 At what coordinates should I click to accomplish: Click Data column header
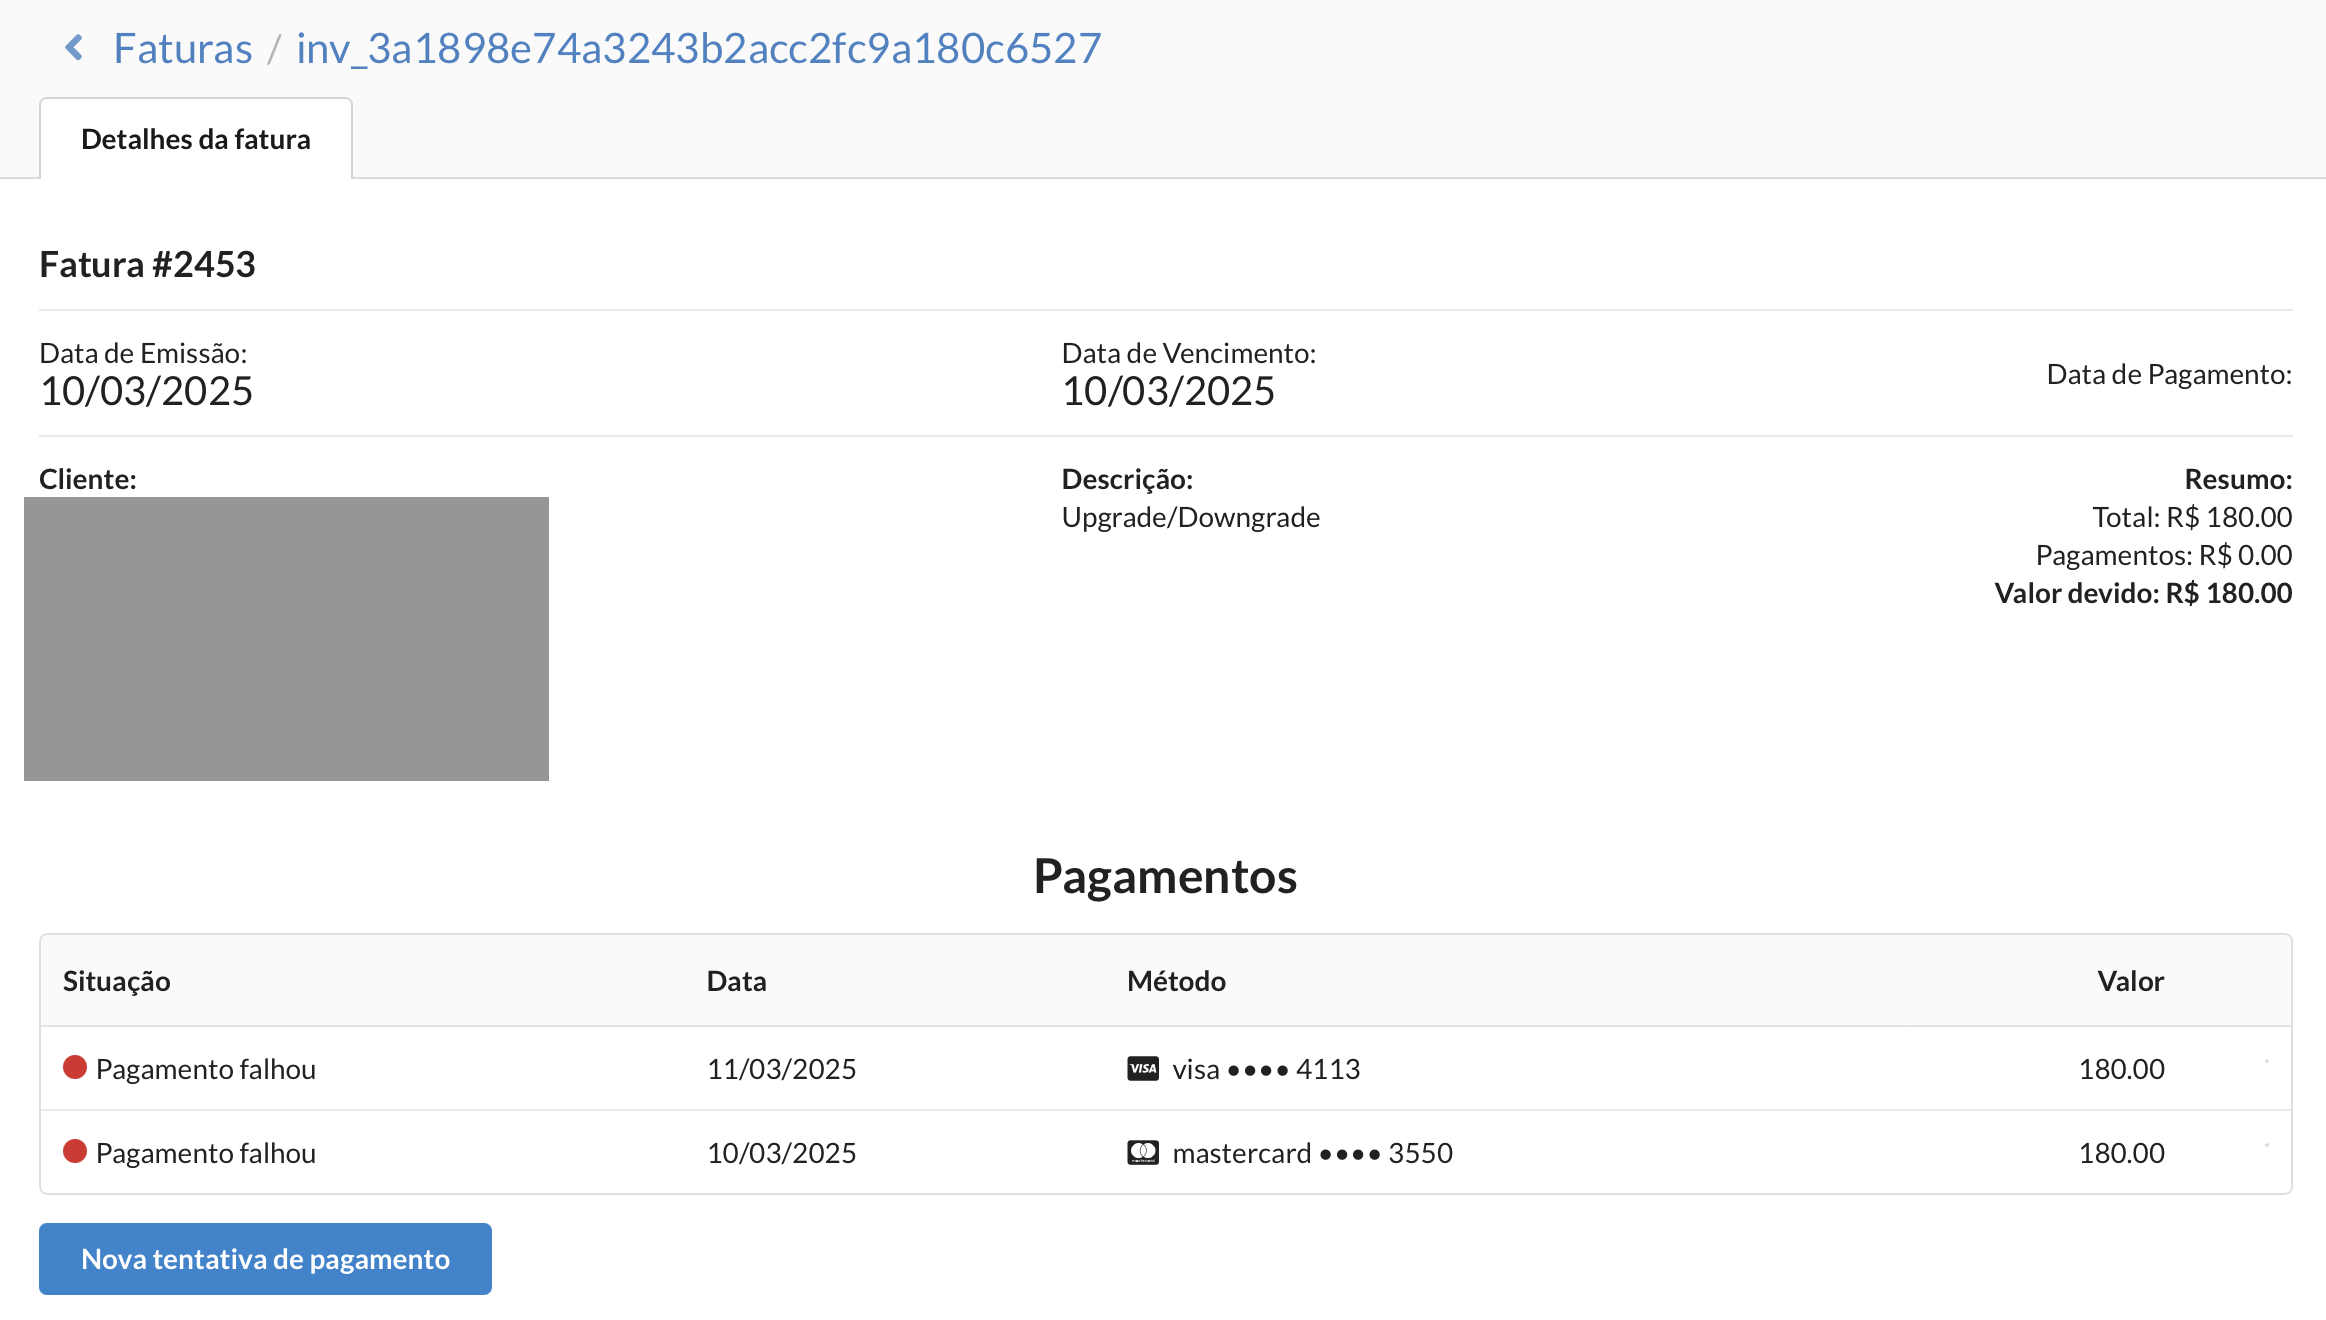pyautogui.click(x=737, y=981)
